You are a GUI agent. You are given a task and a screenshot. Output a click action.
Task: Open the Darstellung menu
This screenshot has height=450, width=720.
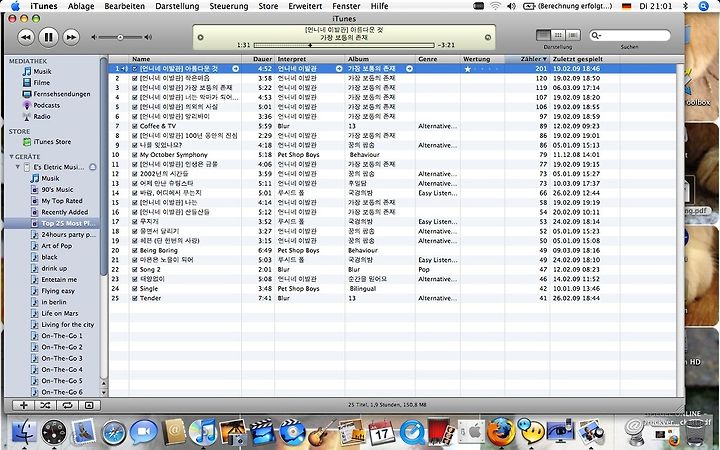pos(177,6)
